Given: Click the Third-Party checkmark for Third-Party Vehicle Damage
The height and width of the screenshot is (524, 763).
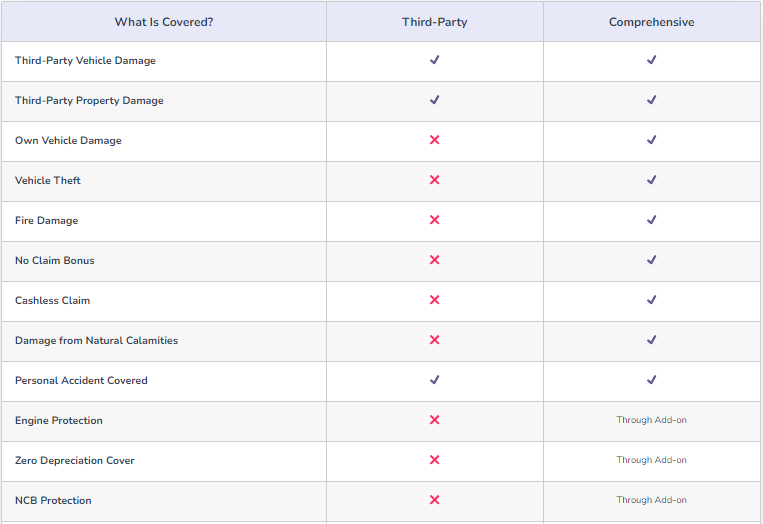Looking at the screenshot, I should pyautogui.click(x=434, y=60).
